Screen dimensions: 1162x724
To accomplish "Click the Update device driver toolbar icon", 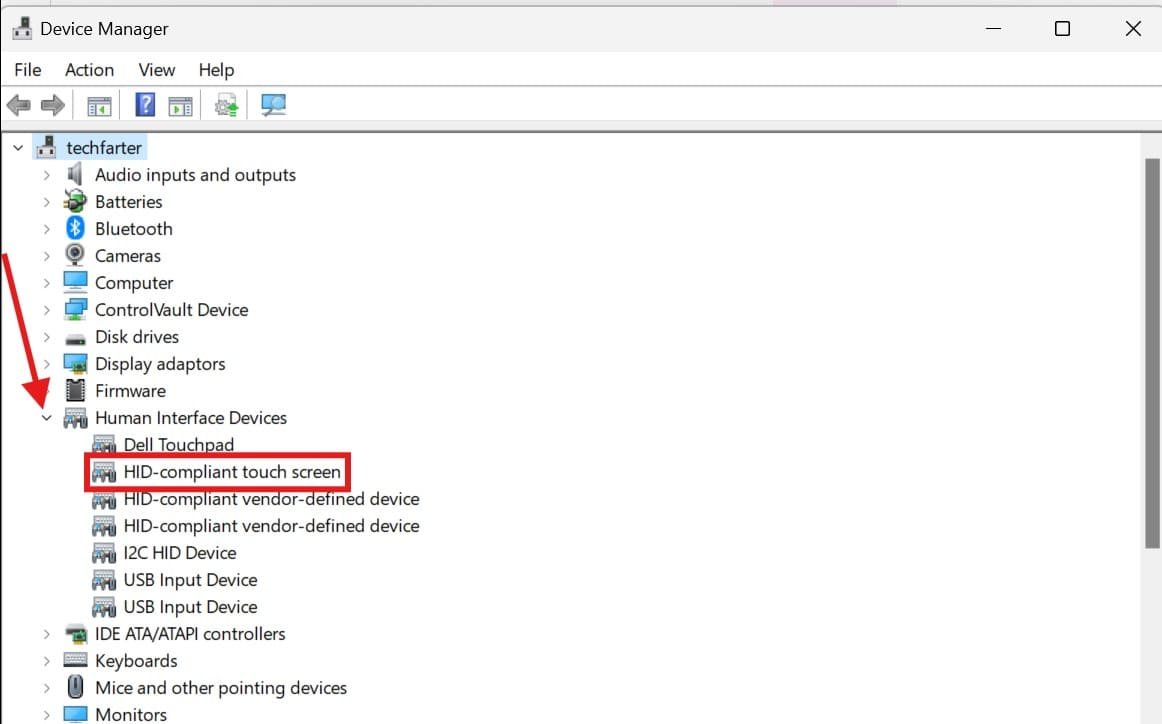I will [228, 105].
